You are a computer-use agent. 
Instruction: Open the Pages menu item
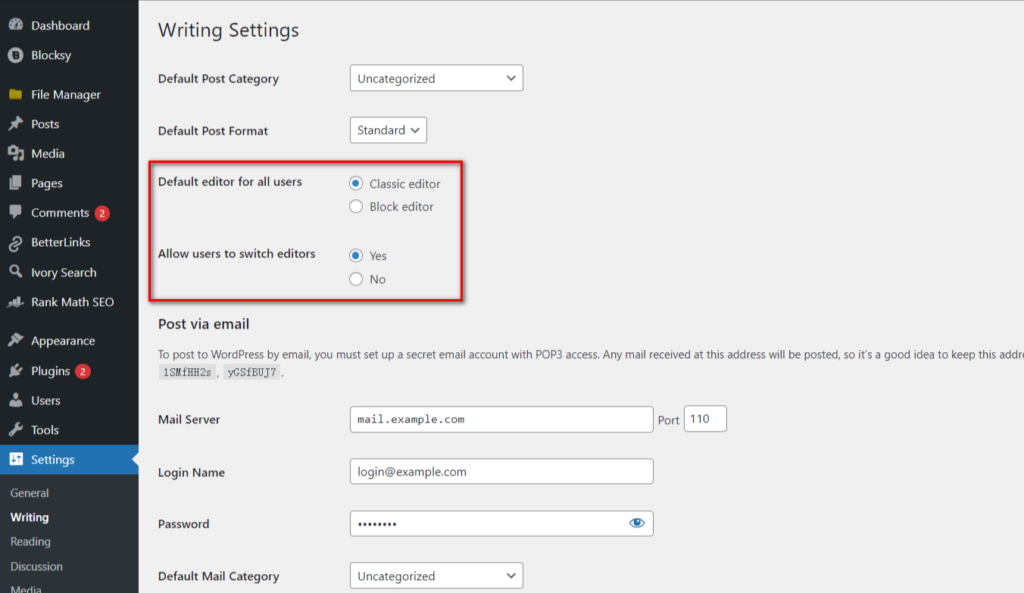coord(47,184)
